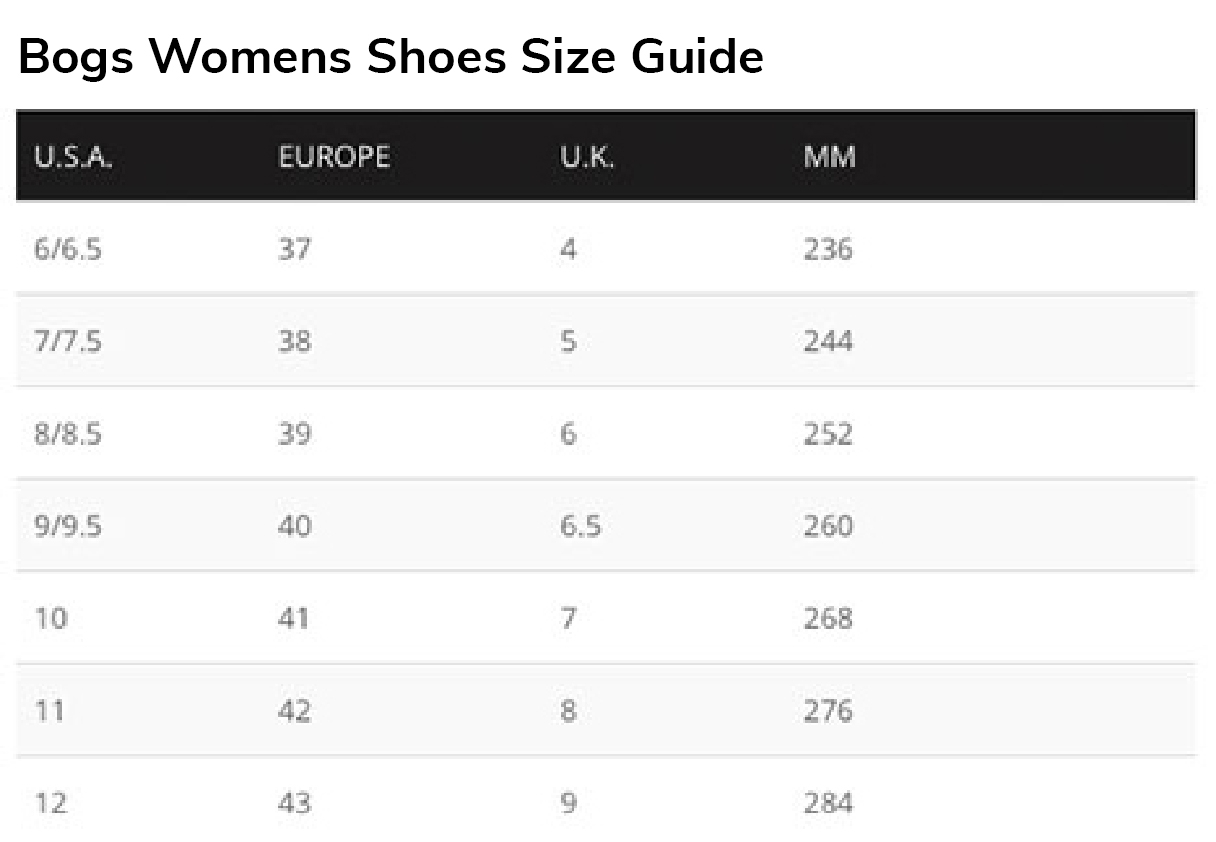Select Europe size 39 cell
1216x842 pixels.
tap(295, 434)
